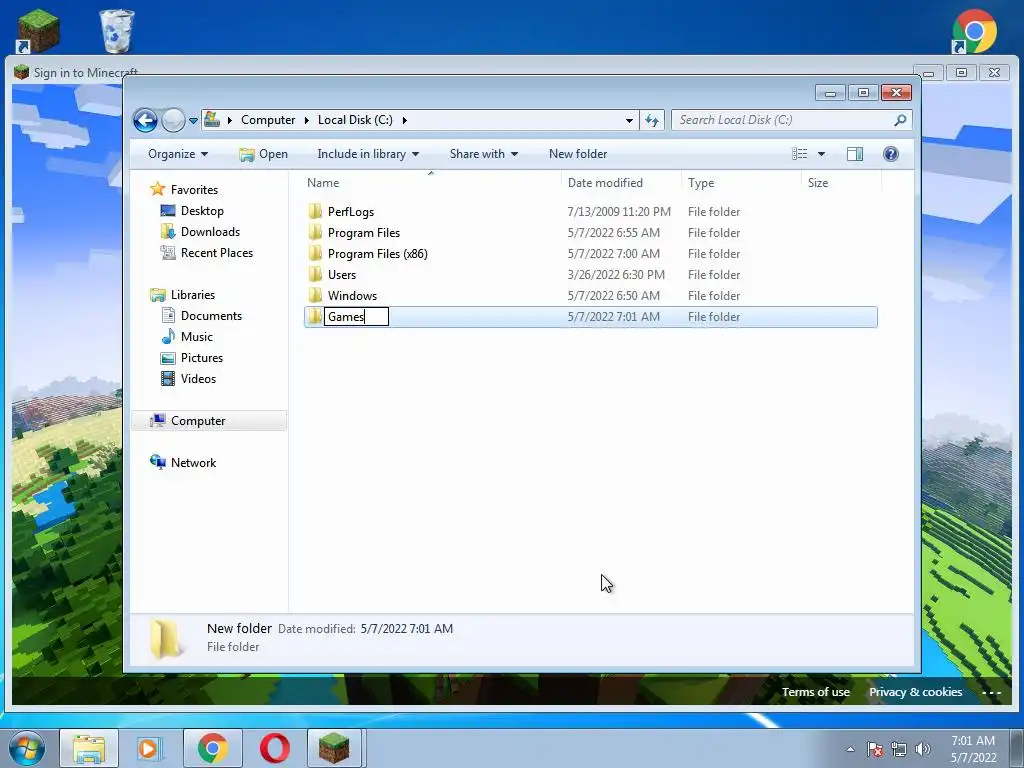Click the search magnifier icon
Viewport: 1024px width, 768px height.
coord(901,120)
